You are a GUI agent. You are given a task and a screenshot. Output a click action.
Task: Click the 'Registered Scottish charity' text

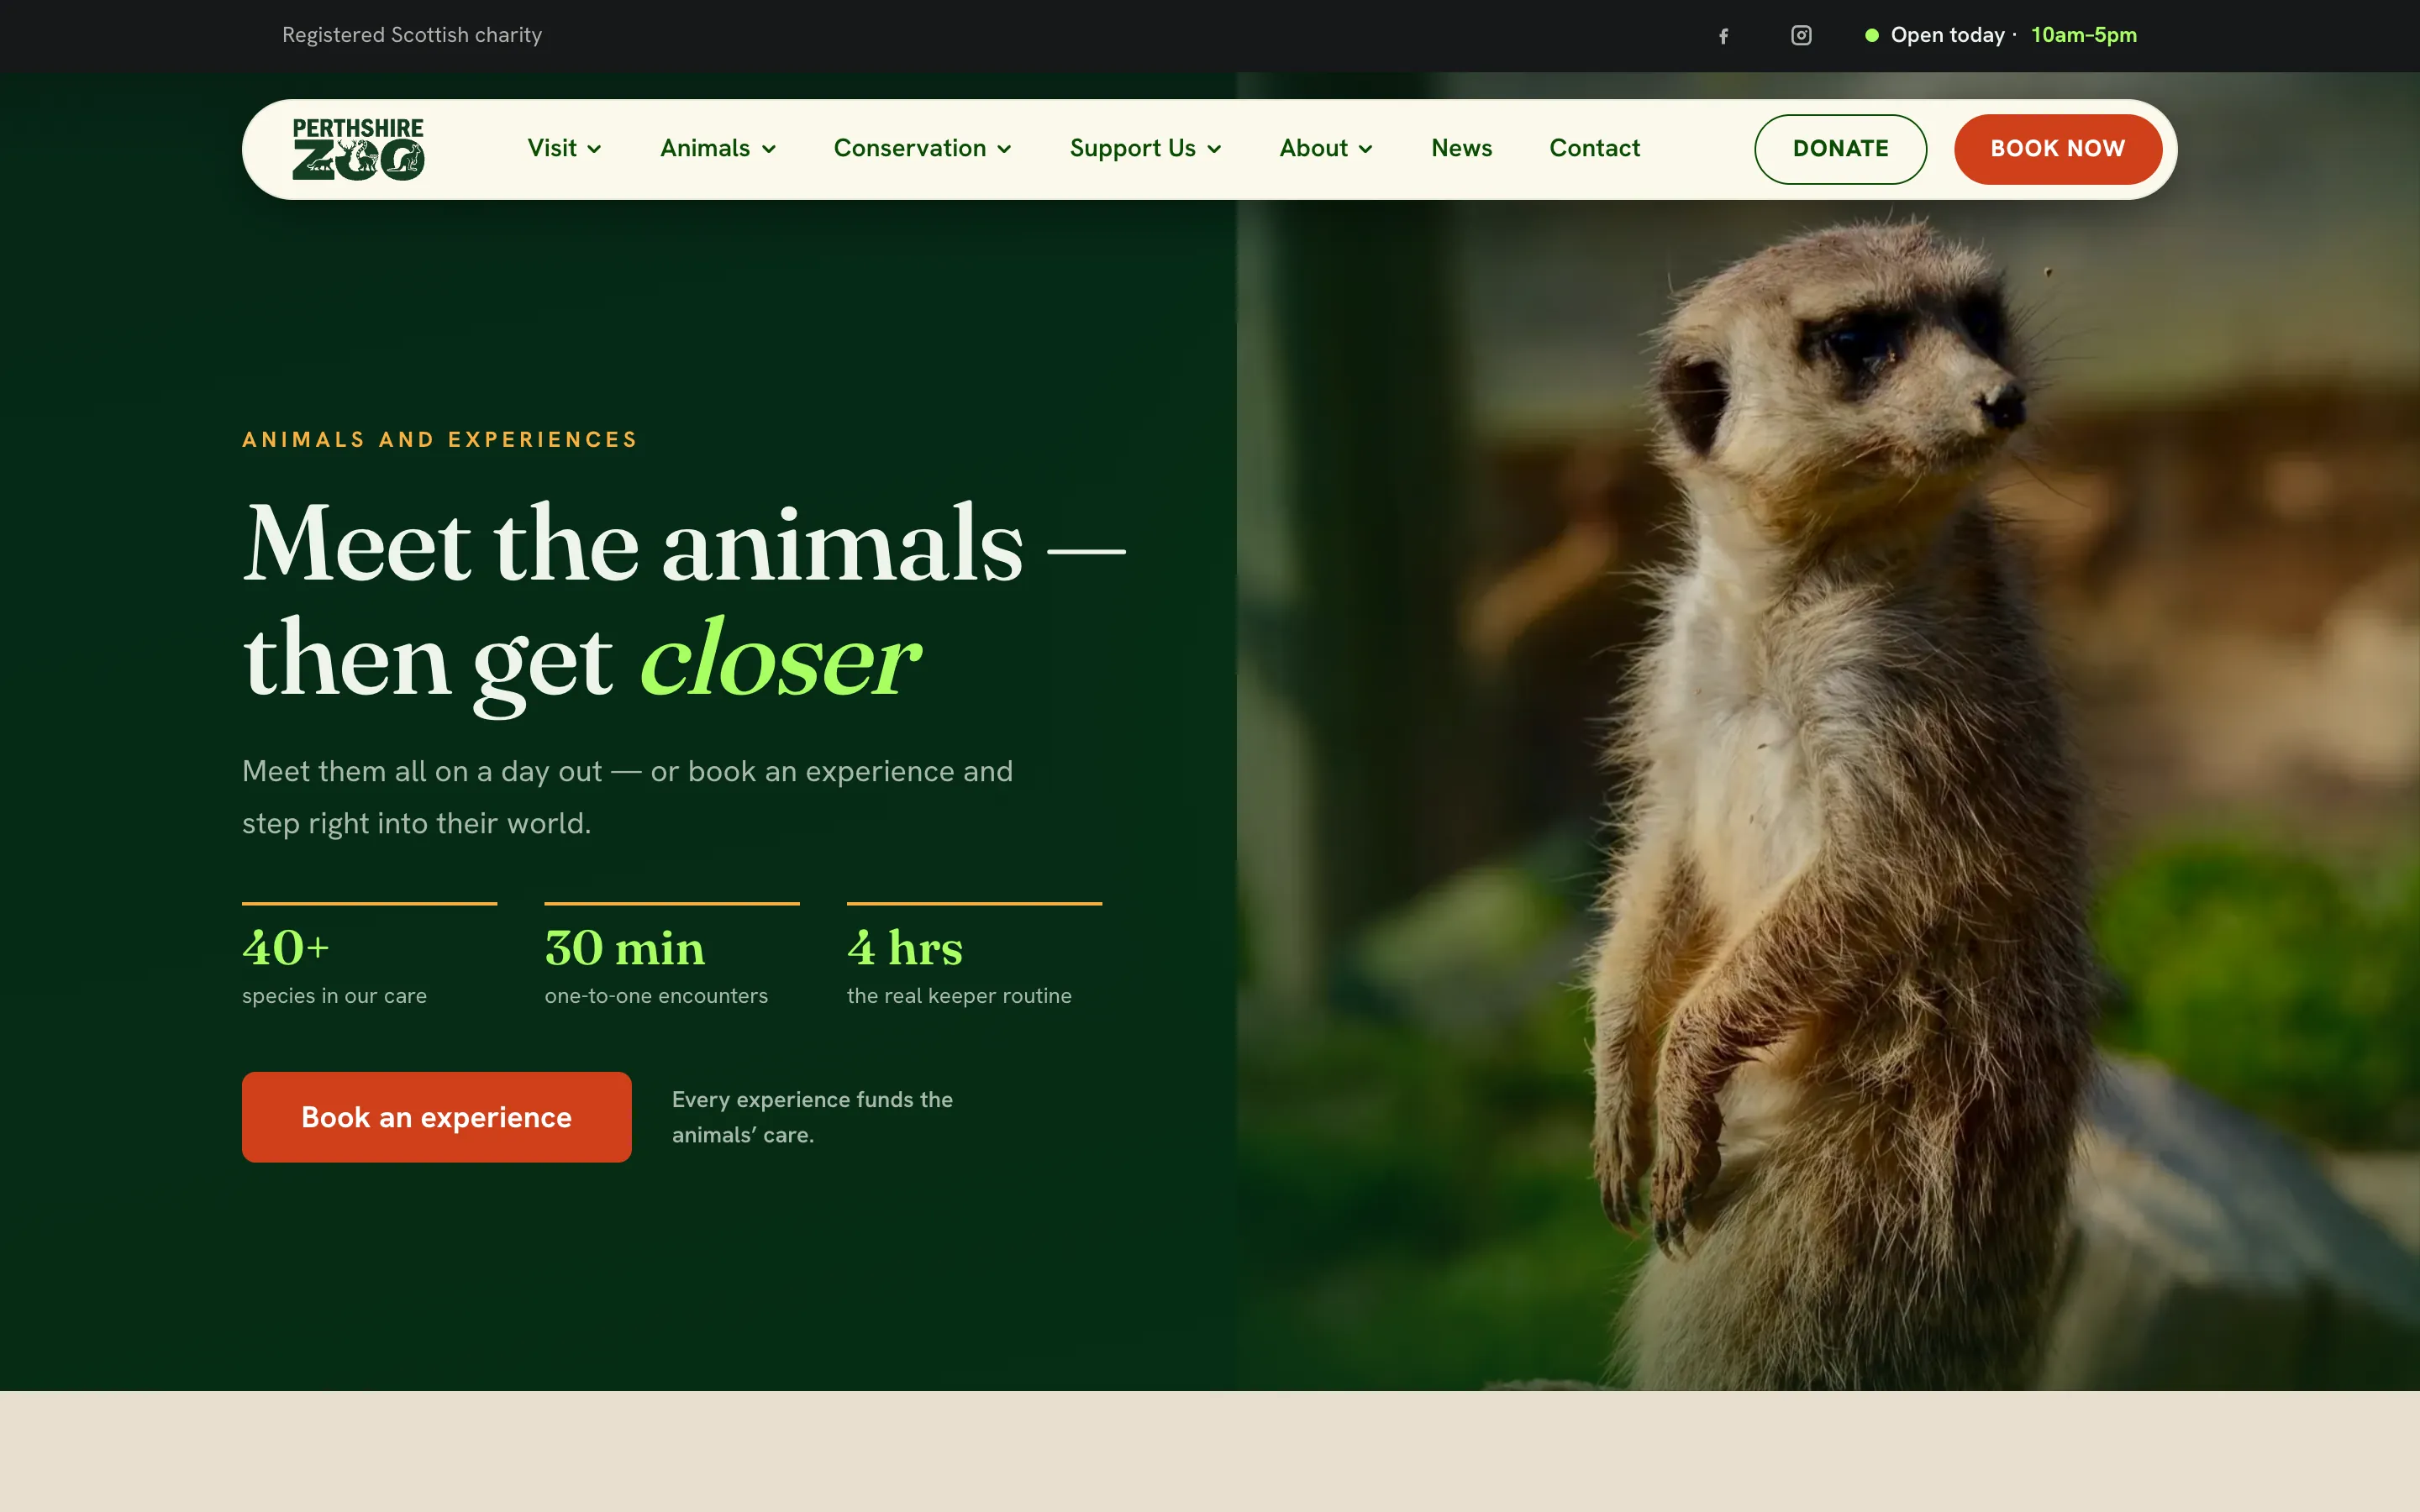tap(412, 35)
